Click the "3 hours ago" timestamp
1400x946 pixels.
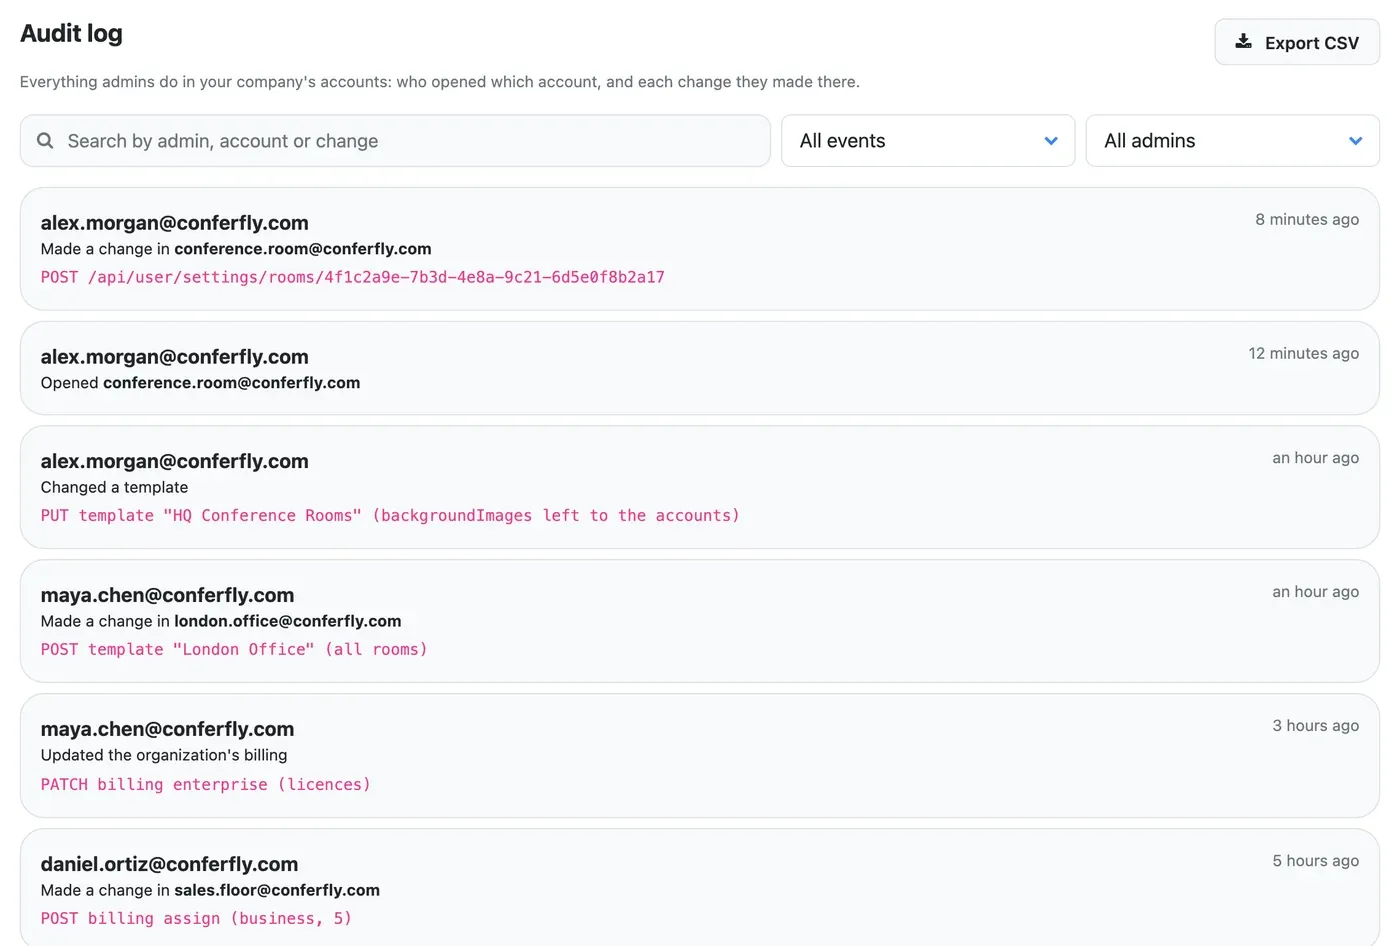click(x=1316, y=725)
